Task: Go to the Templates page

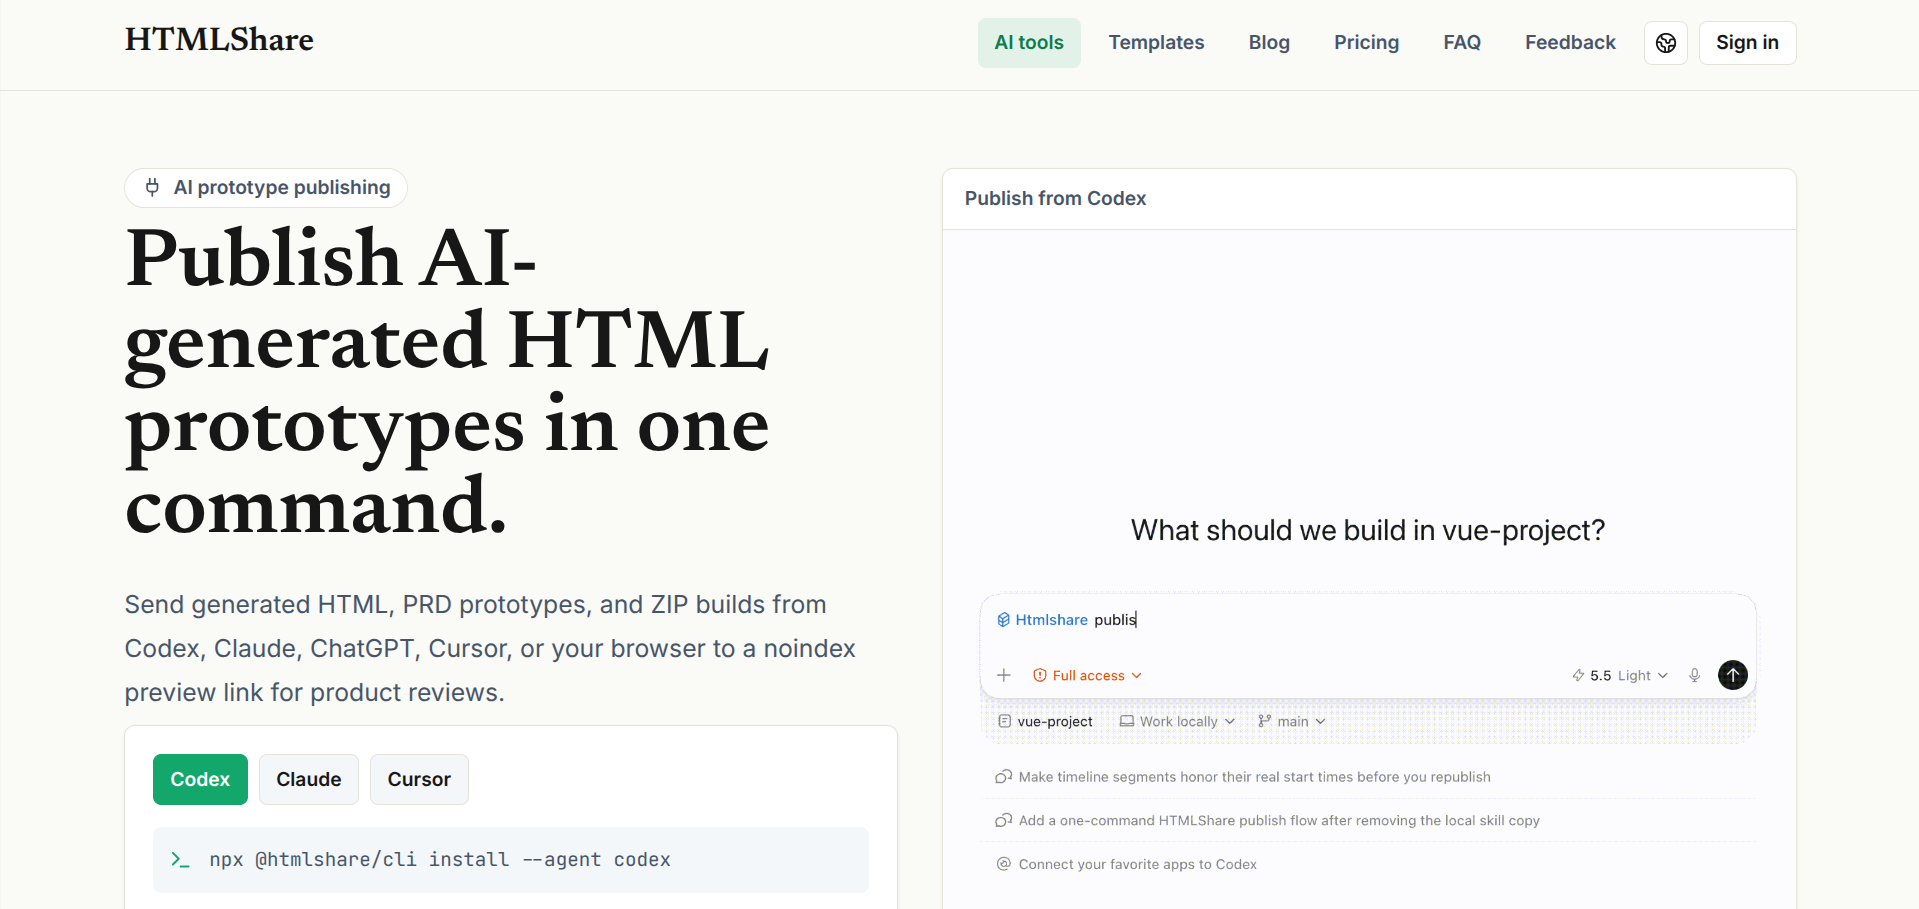Action: coord(1156,43)
